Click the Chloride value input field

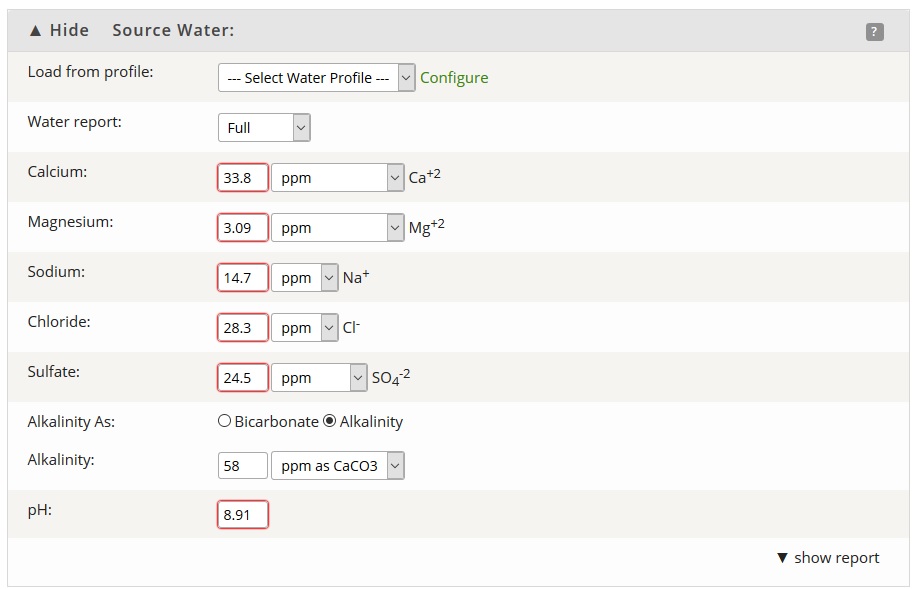coord(243,328)
